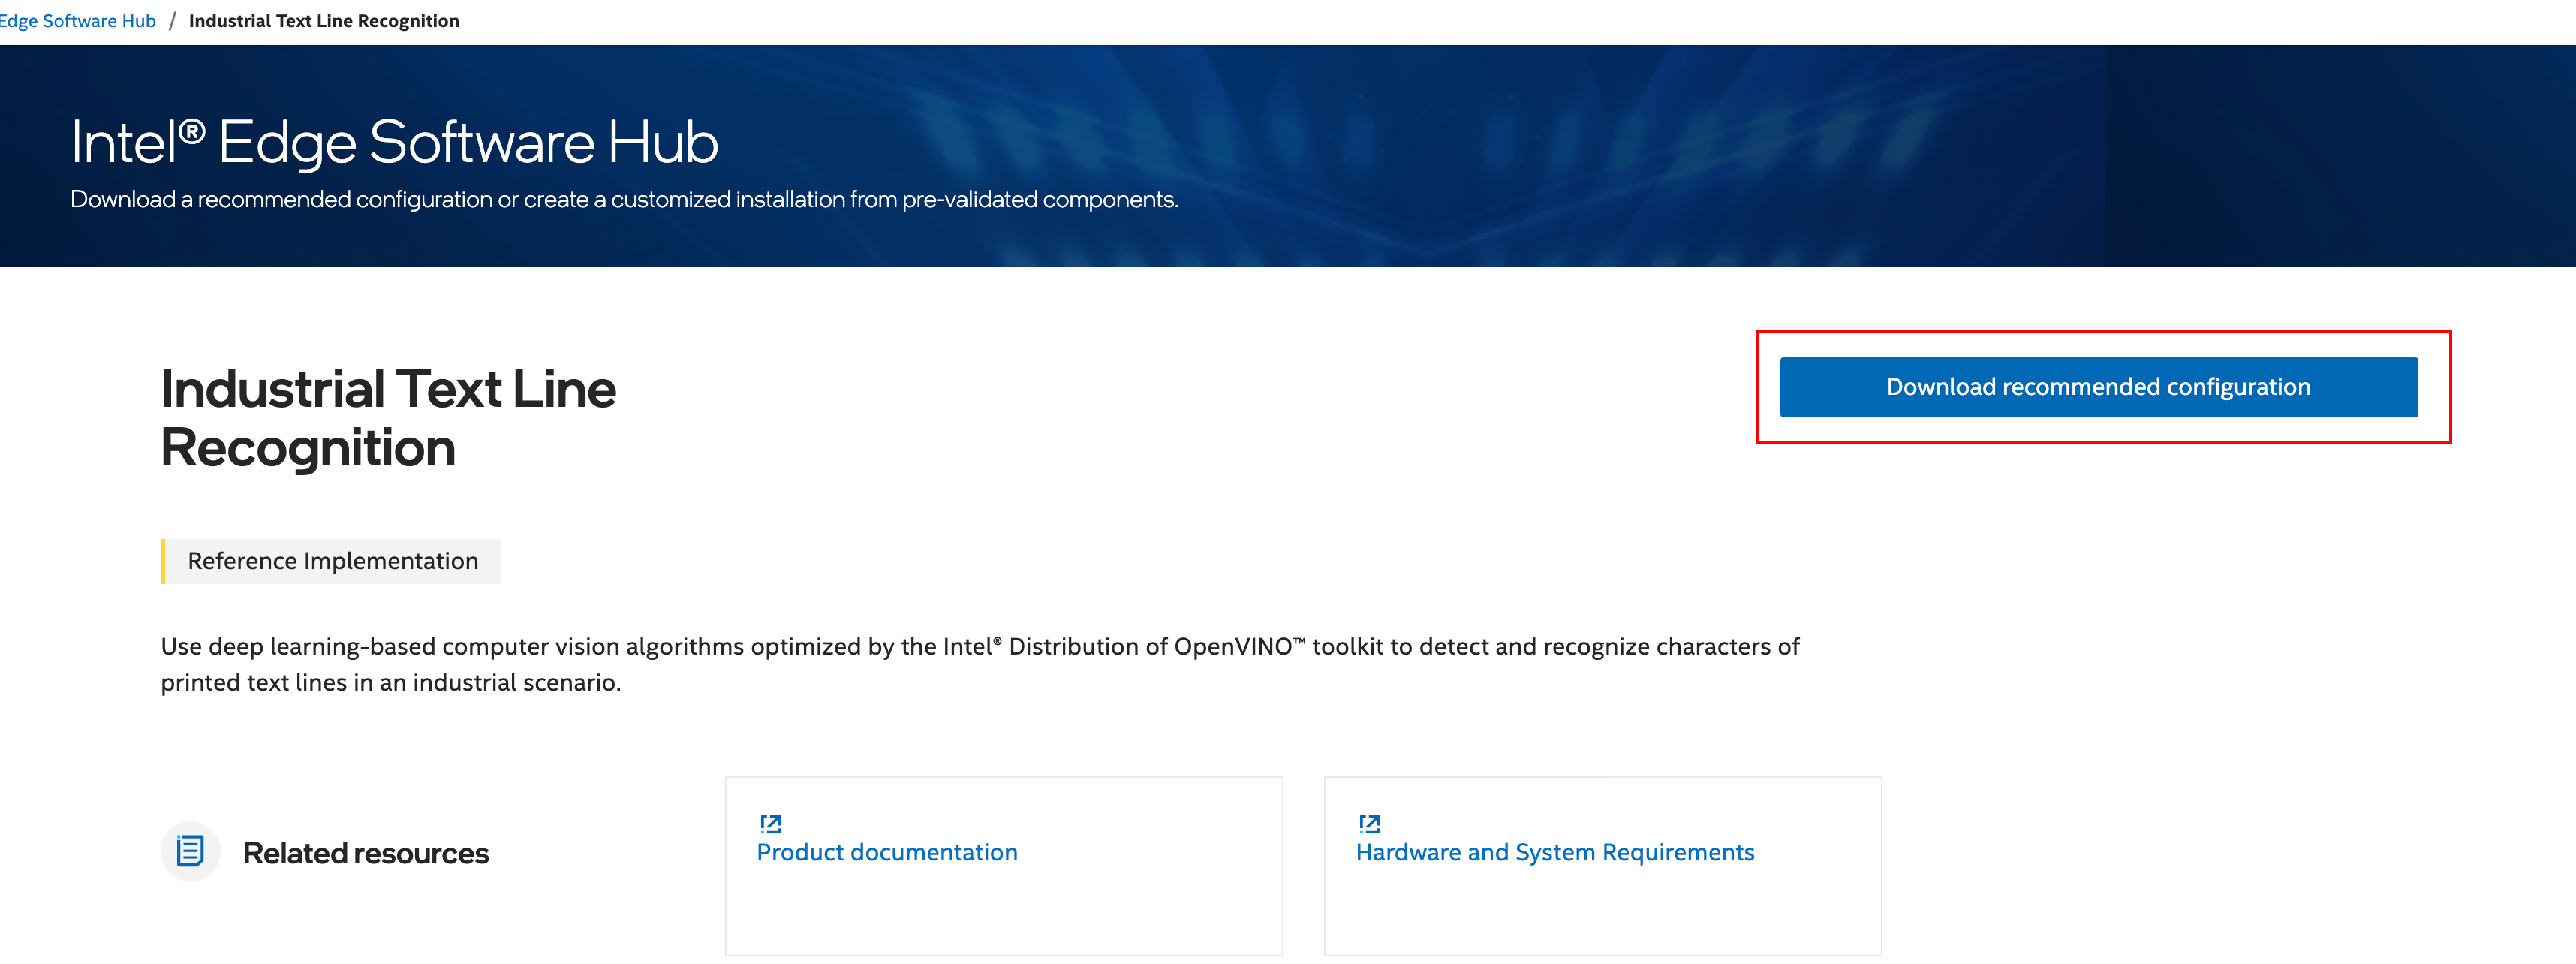Open Hardware and System Requirements link
This screenshot has height=964, width=2576.
click(x=1555, y=852)
